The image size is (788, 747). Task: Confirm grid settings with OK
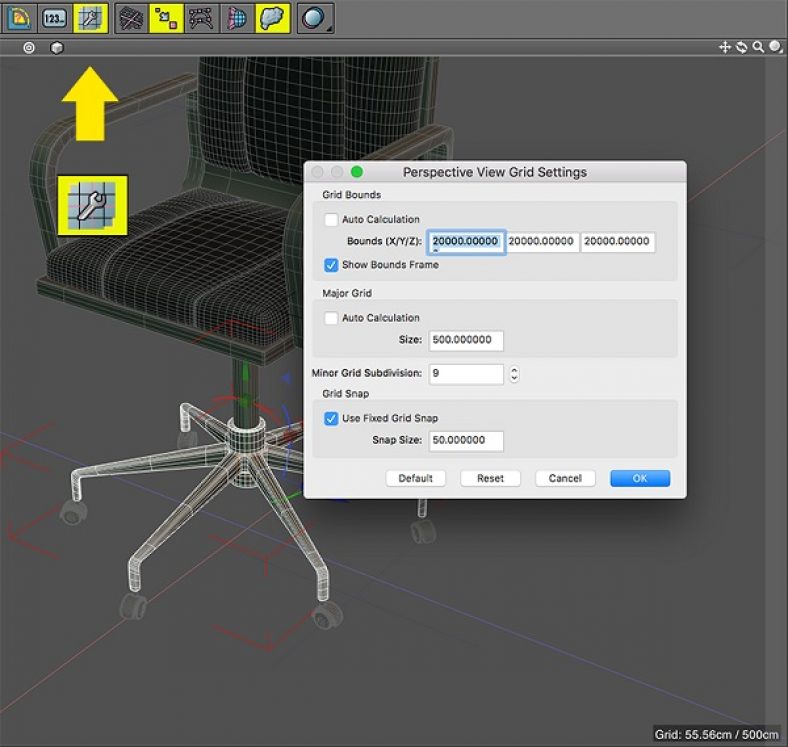click(640, 478)
